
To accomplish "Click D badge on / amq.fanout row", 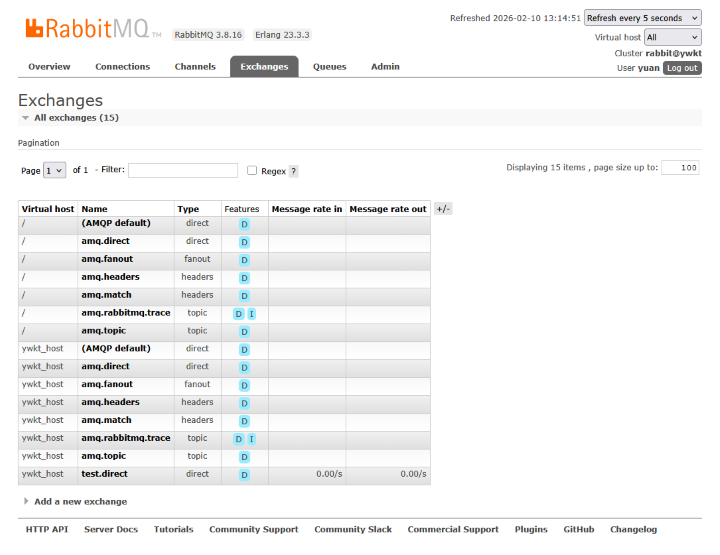I will tap(244, 260).
